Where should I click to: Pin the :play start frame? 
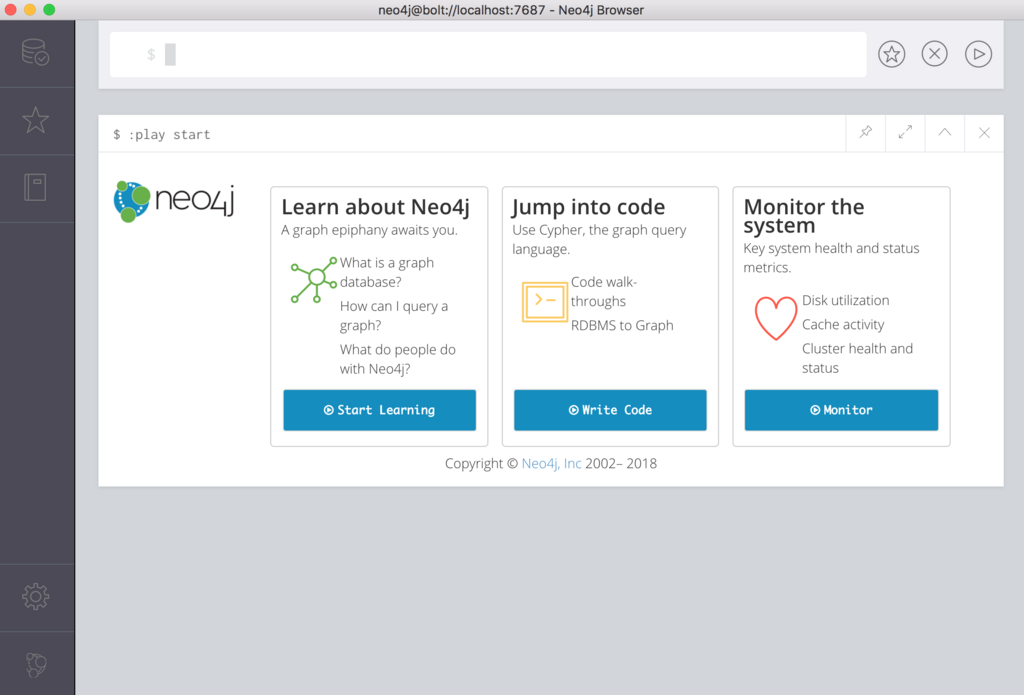point(865,133)
